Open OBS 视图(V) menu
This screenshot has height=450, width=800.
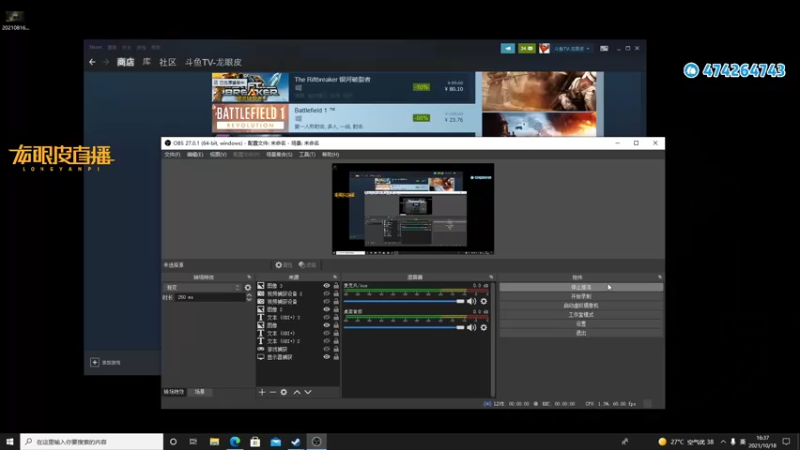coord(218,154)
